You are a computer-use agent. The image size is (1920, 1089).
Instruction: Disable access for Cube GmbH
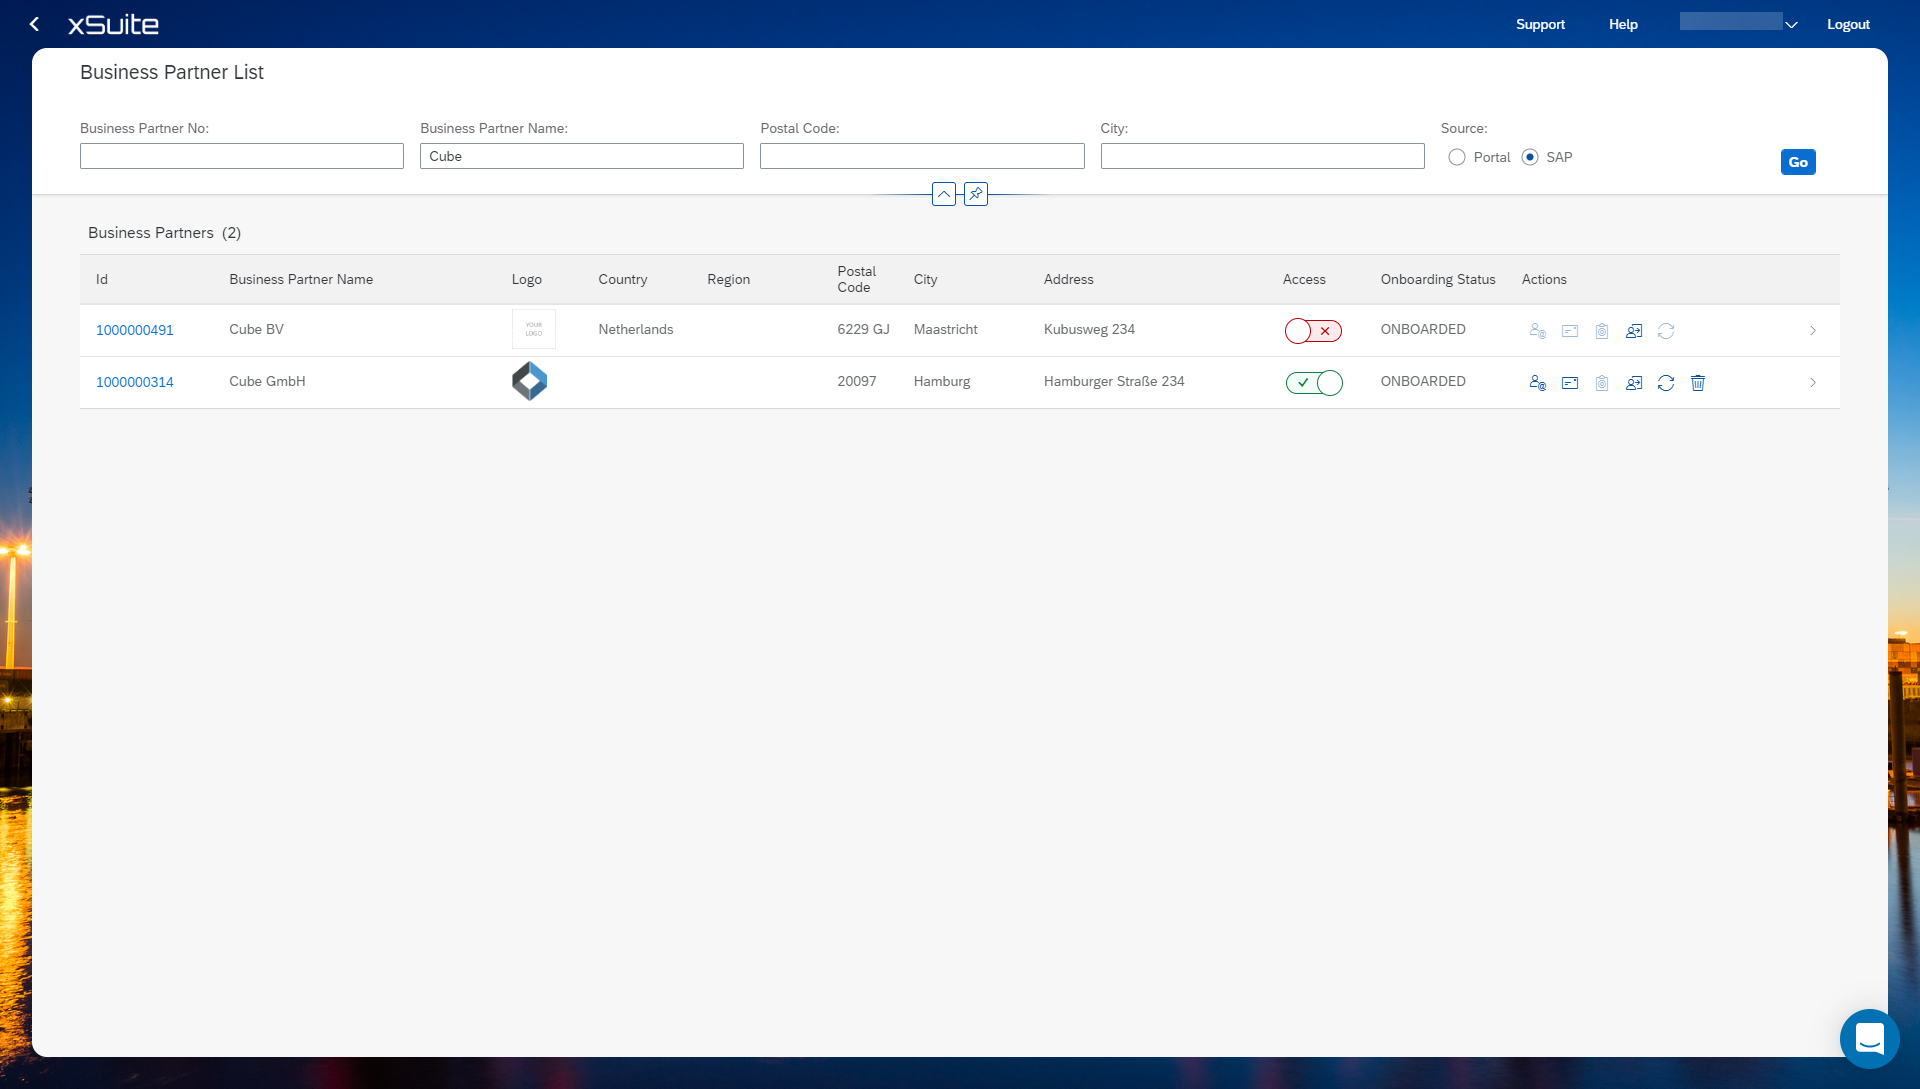(x=1313, y=383)
